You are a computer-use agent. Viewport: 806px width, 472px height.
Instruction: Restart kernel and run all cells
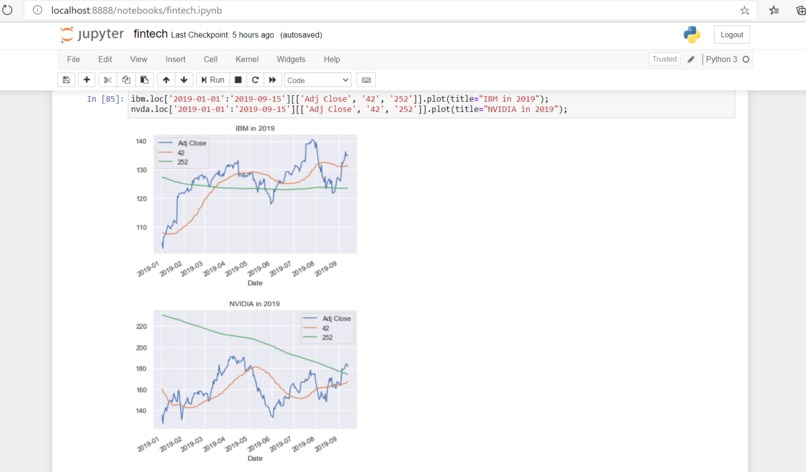pyautogui.click(x=272, y=80)
